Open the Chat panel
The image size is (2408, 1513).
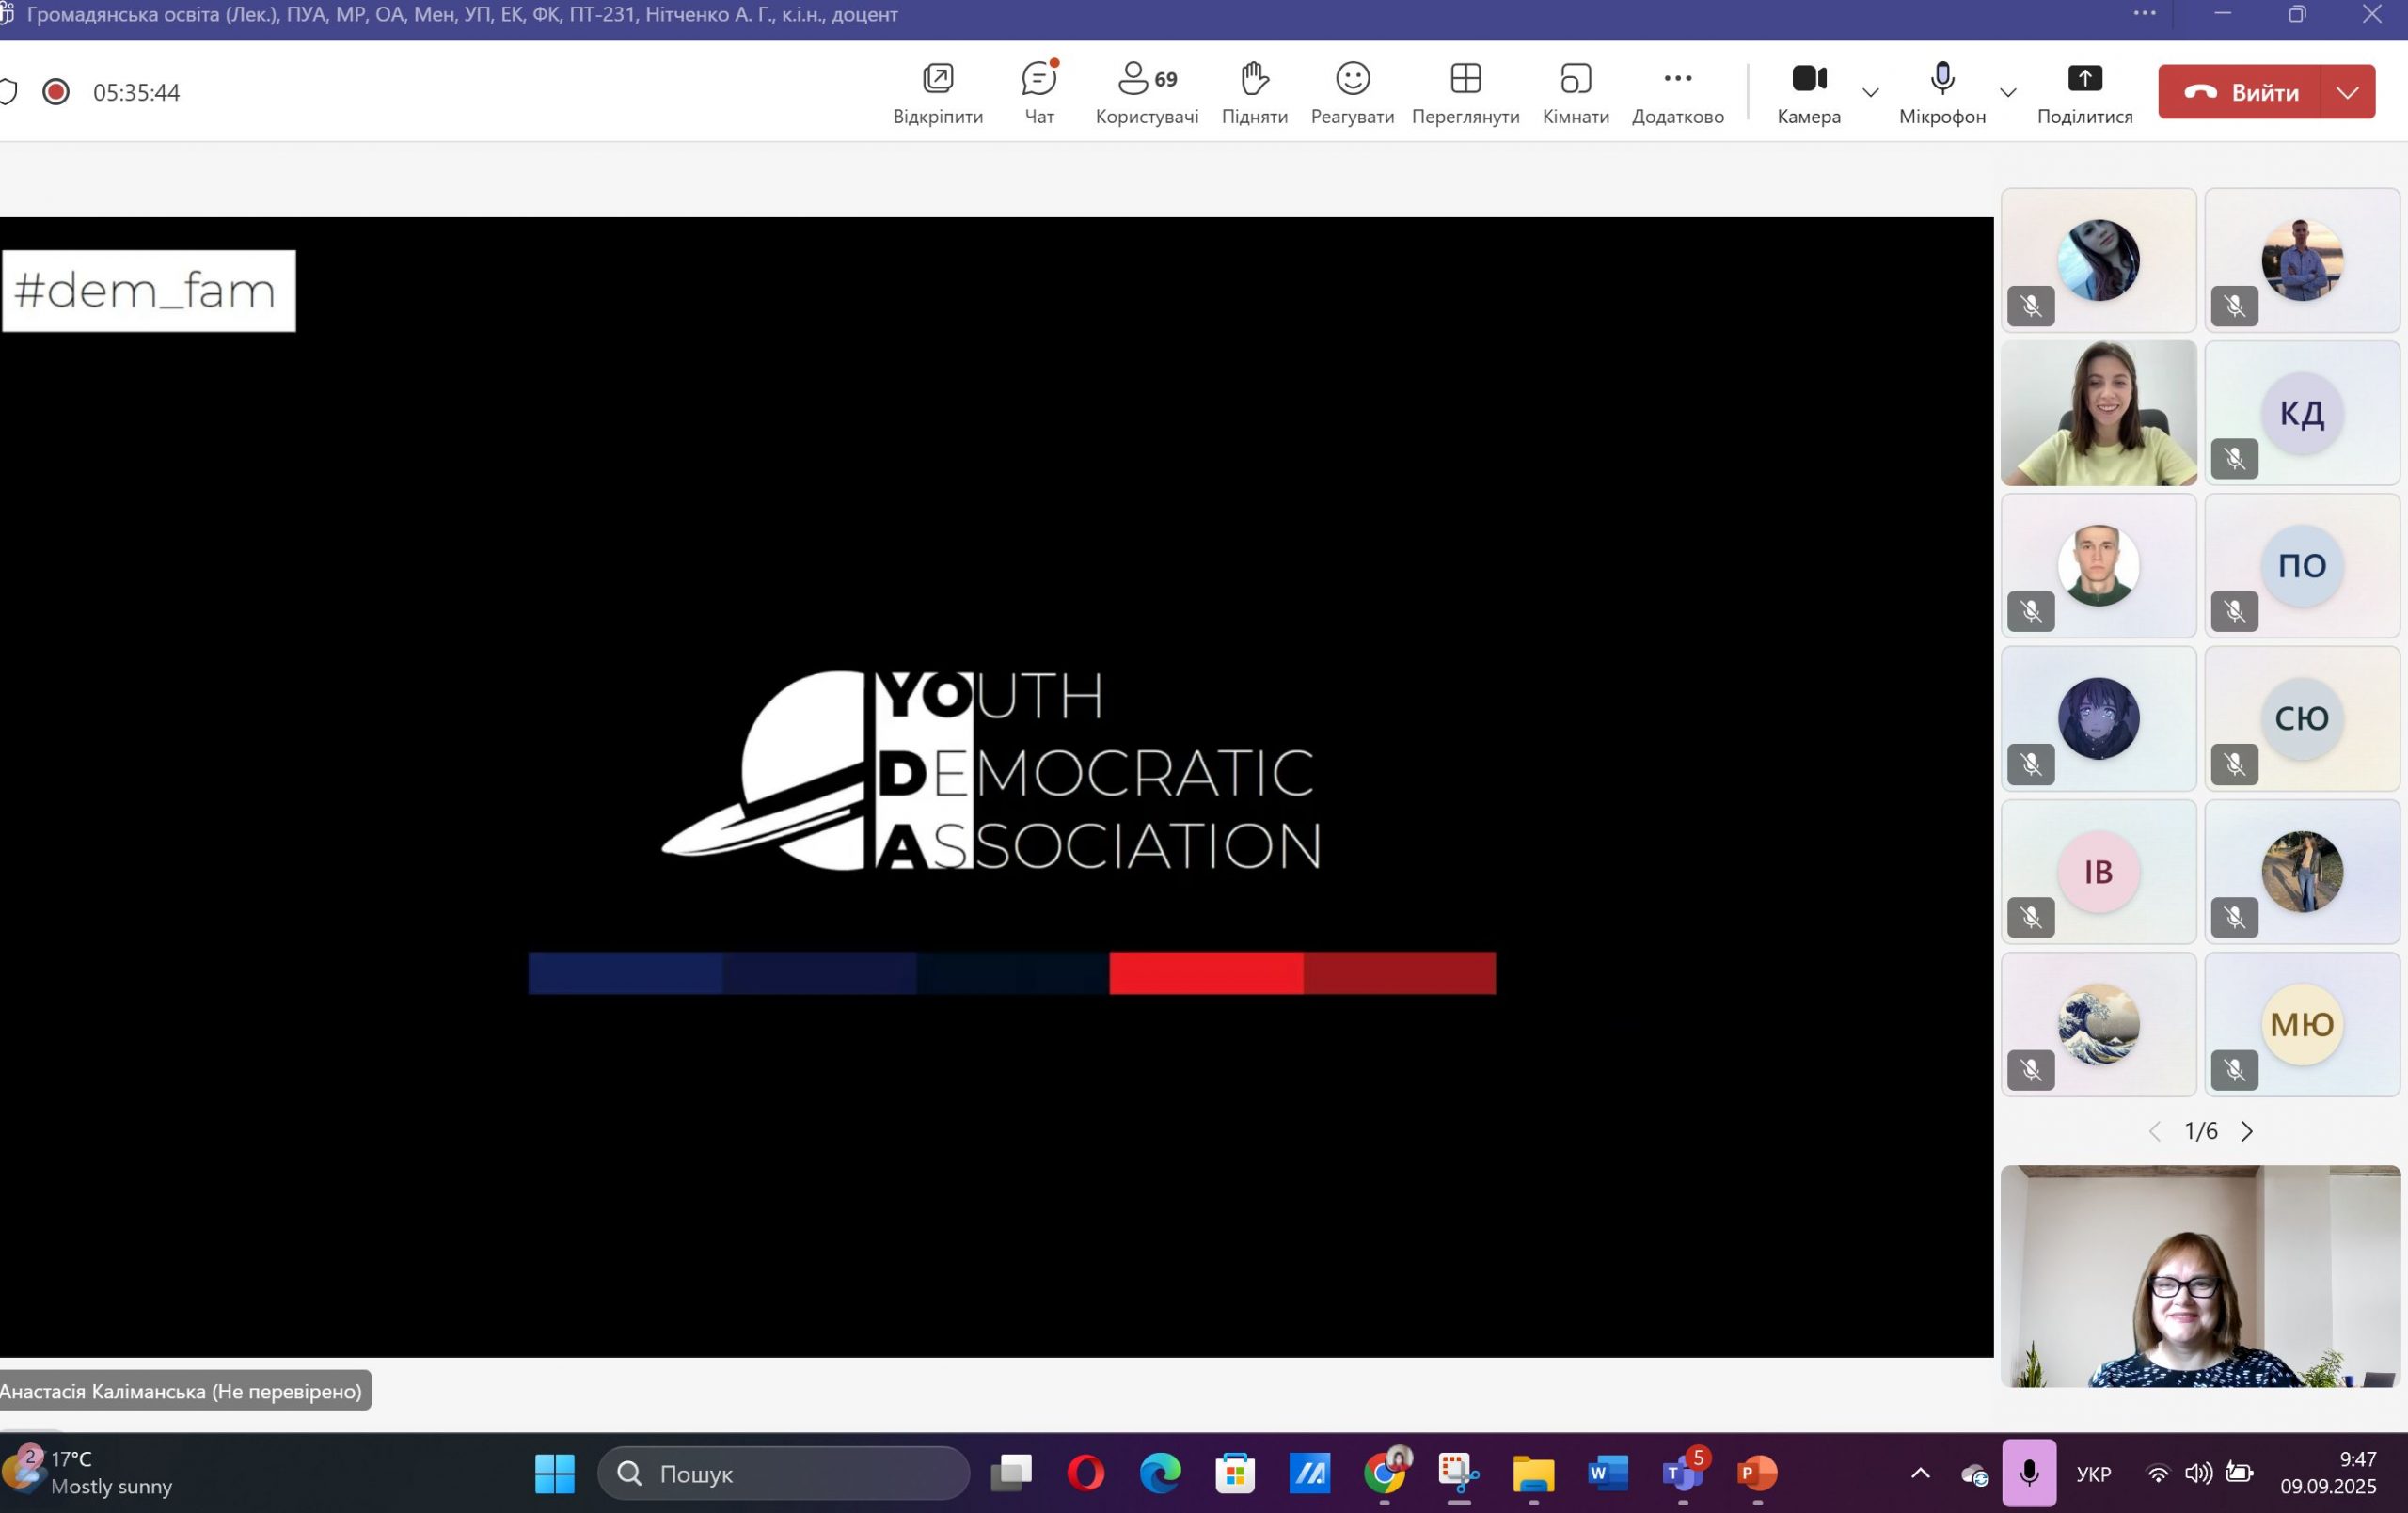(1039, 92)
